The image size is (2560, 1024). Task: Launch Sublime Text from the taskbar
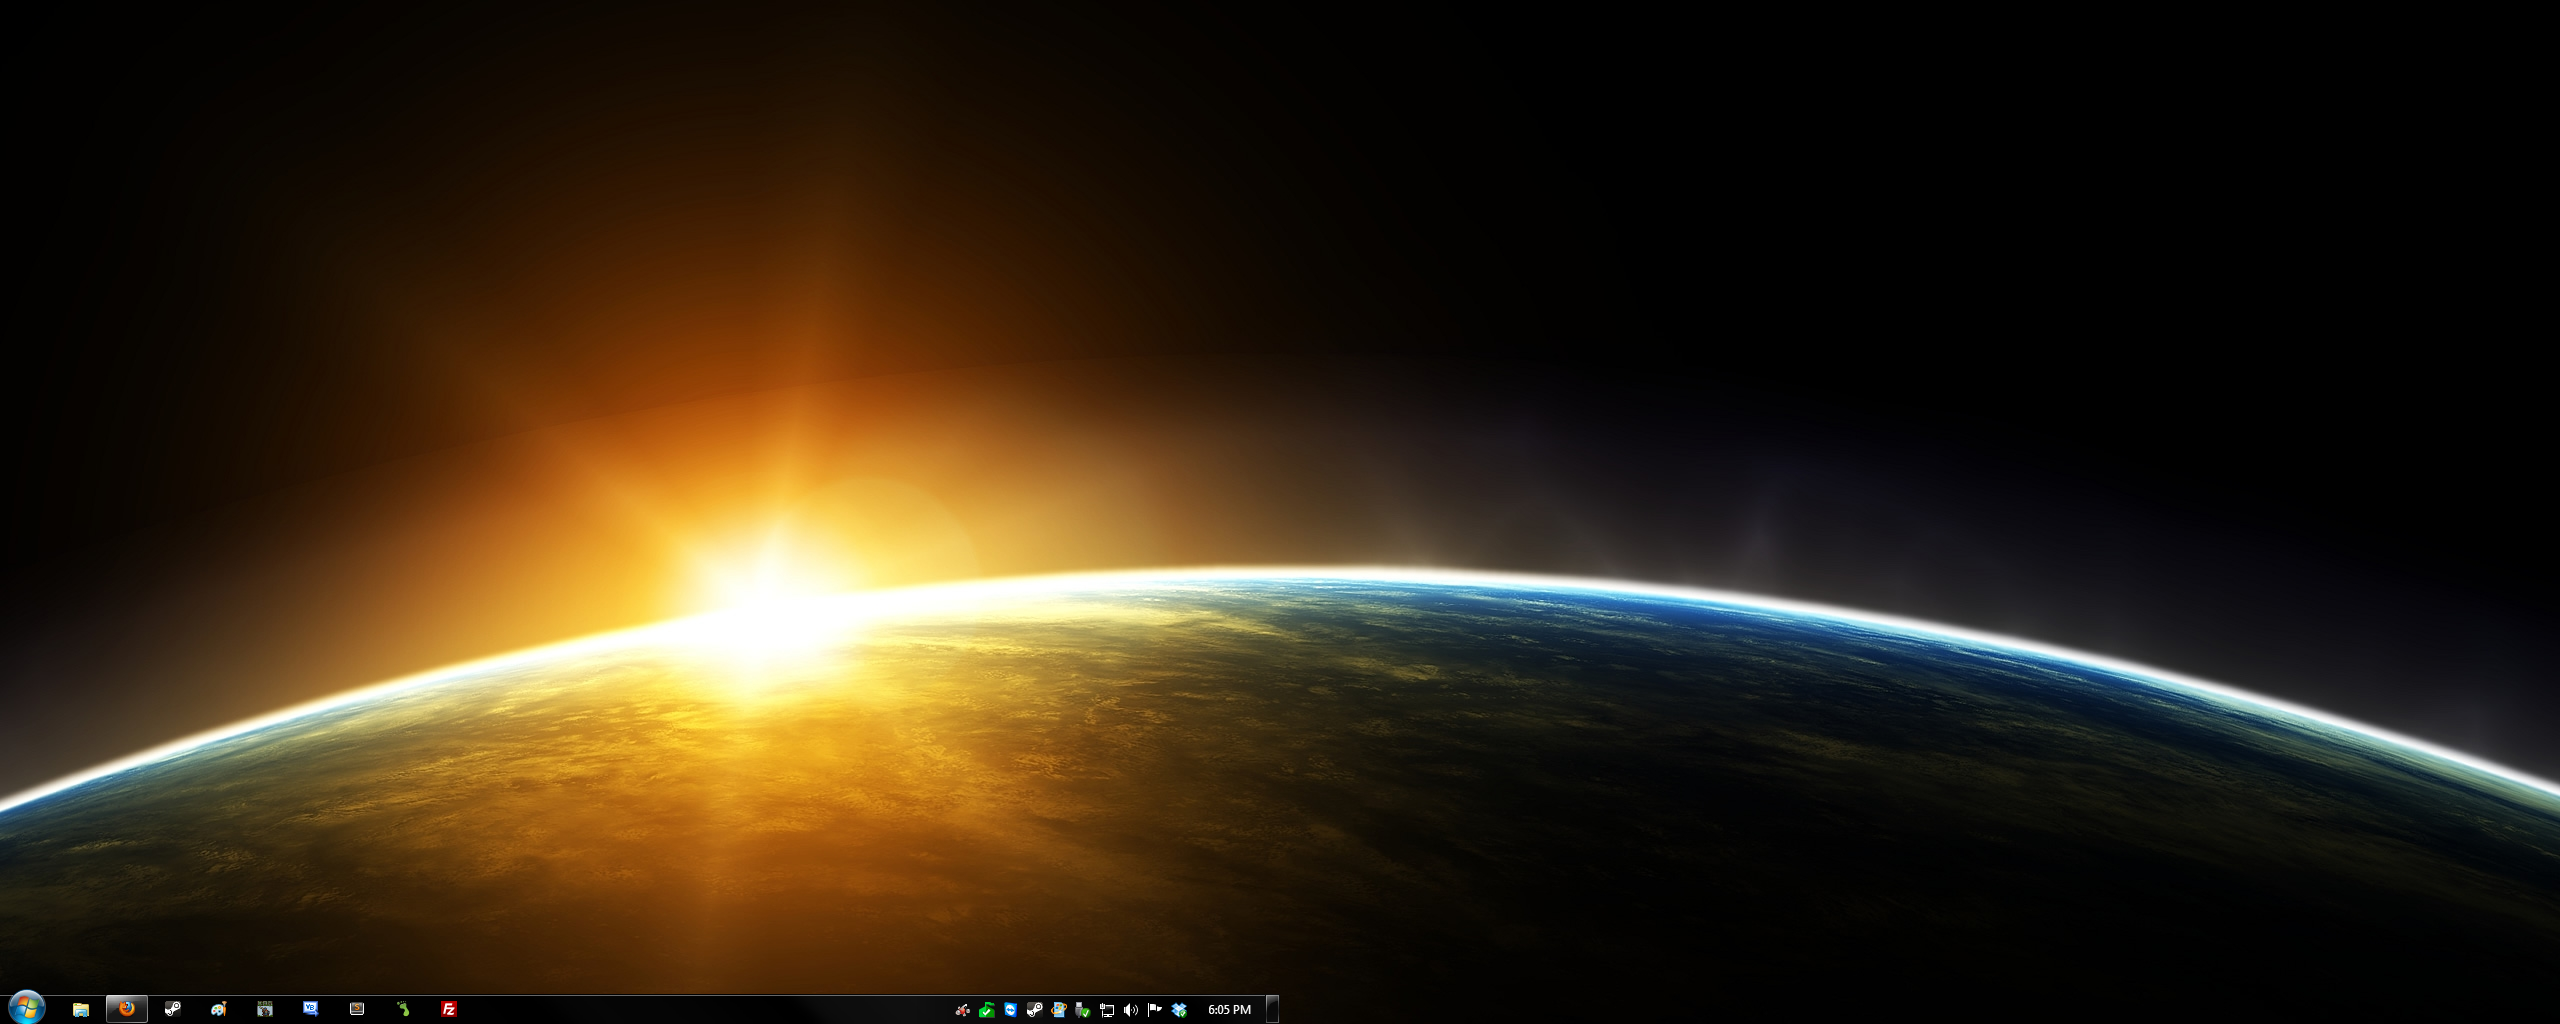(357, 1009)
